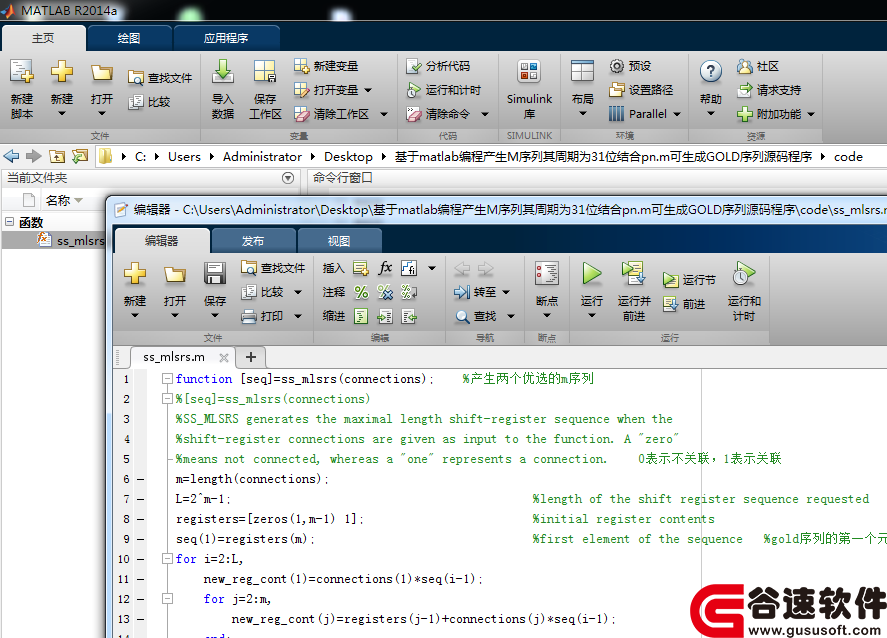Collapse the comment block fold on line 2

[x=167, y=399]
